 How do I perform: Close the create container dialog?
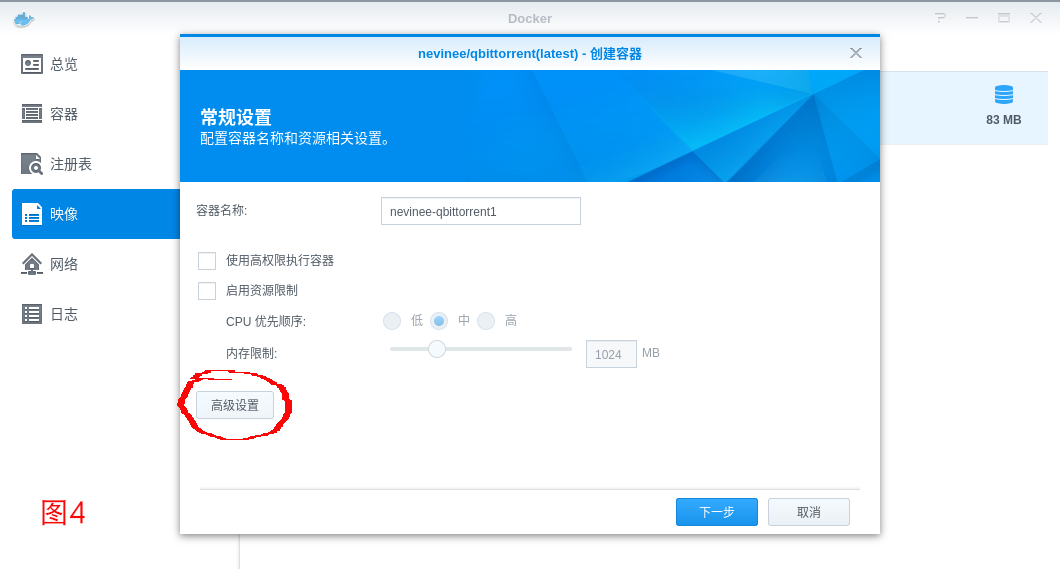pos(856,53)
